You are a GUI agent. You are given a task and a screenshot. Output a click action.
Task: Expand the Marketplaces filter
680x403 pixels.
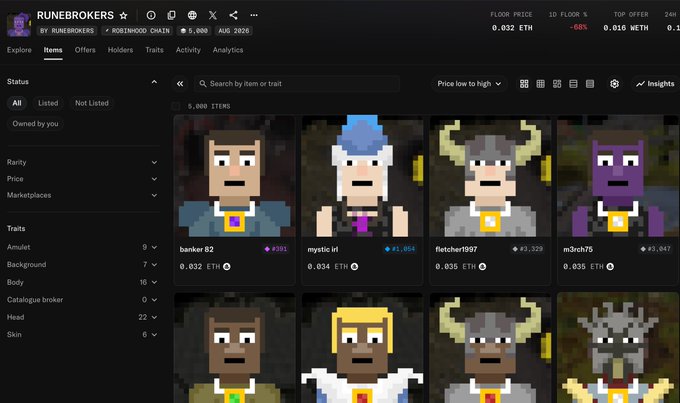click(82, 195)
